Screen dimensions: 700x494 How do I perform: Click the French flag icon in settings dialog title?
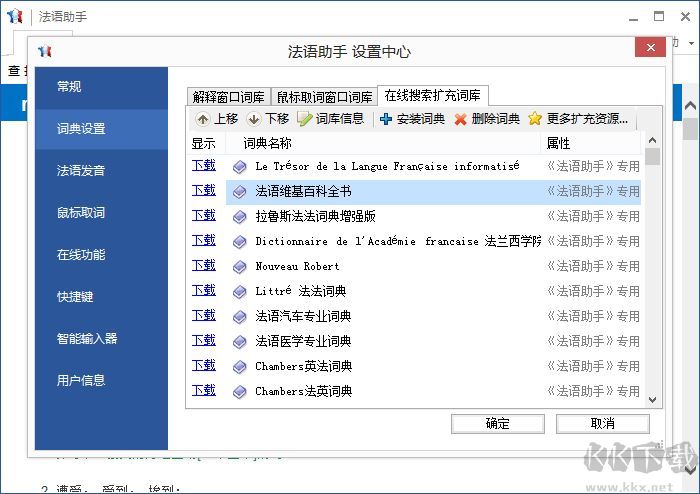click(45, 51)
